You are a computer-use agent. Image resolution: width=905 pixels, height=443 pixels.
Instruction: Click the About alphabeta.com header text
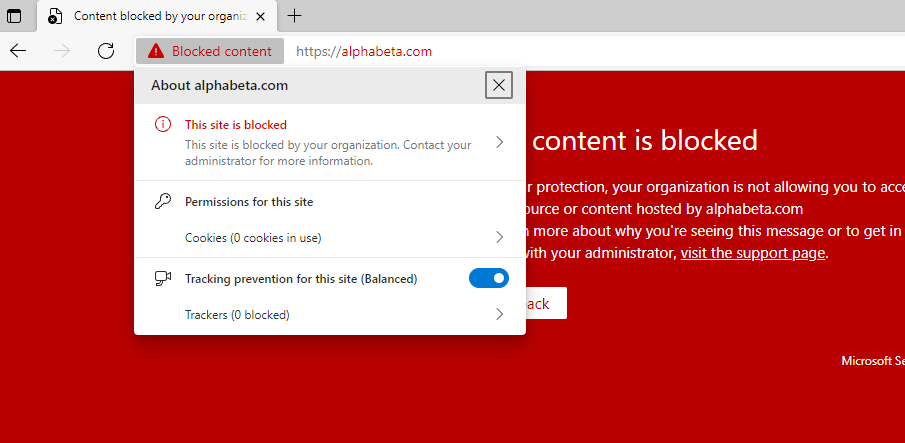point(219,85)
